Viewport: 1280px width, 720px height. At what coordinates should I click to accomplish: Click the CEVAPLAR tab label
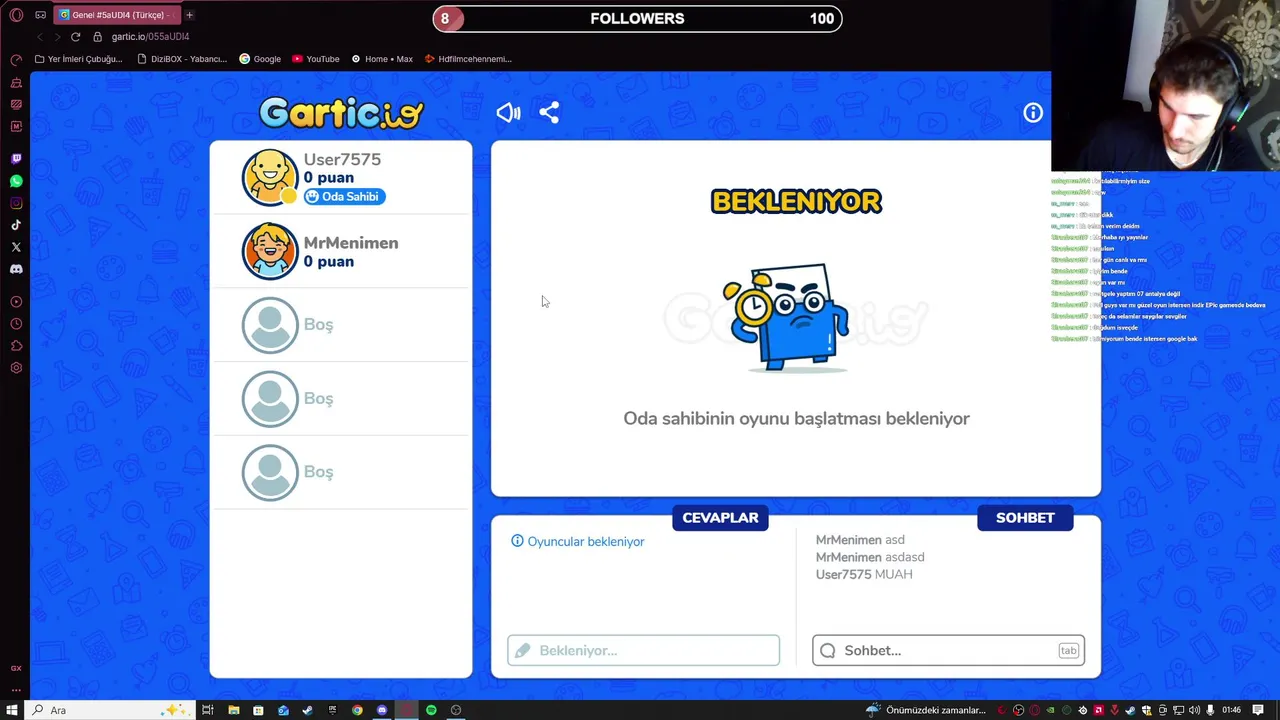720,518
